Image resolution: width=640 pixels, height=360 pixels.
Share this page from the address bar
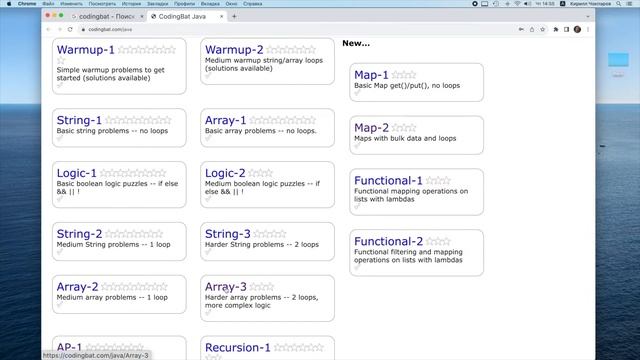pos(532,29)
